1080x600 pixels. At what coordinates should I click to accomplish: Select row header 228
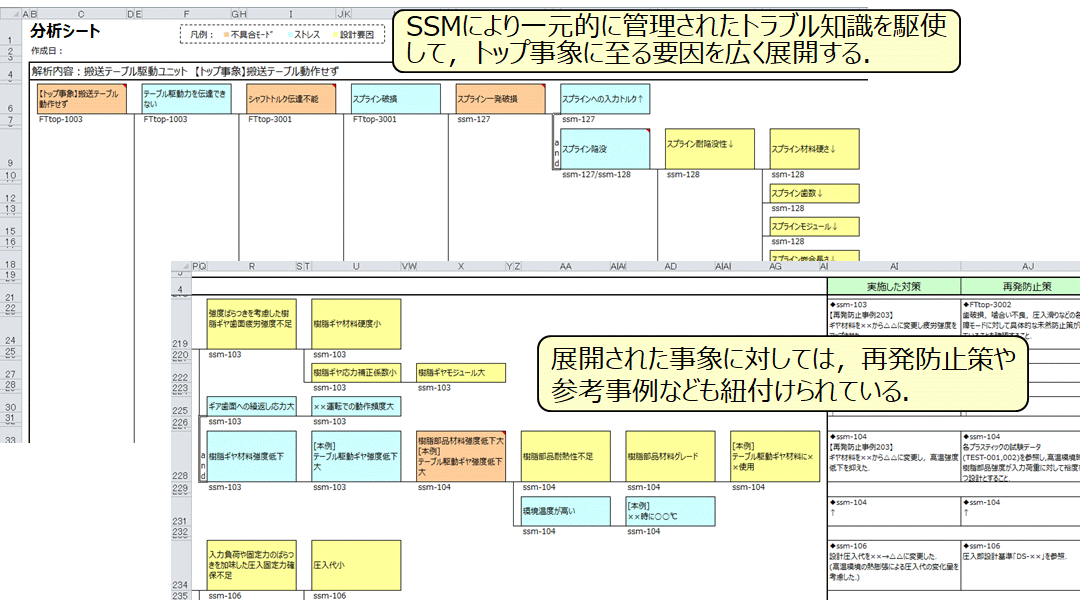[180, 476]
